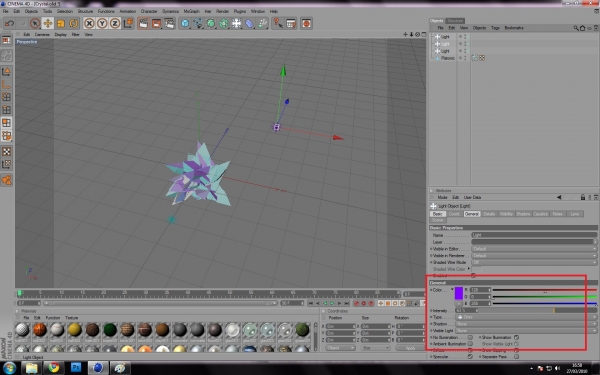Open the Objects menu in the menu bar
The image size is (600, 375).
[31, 11]
